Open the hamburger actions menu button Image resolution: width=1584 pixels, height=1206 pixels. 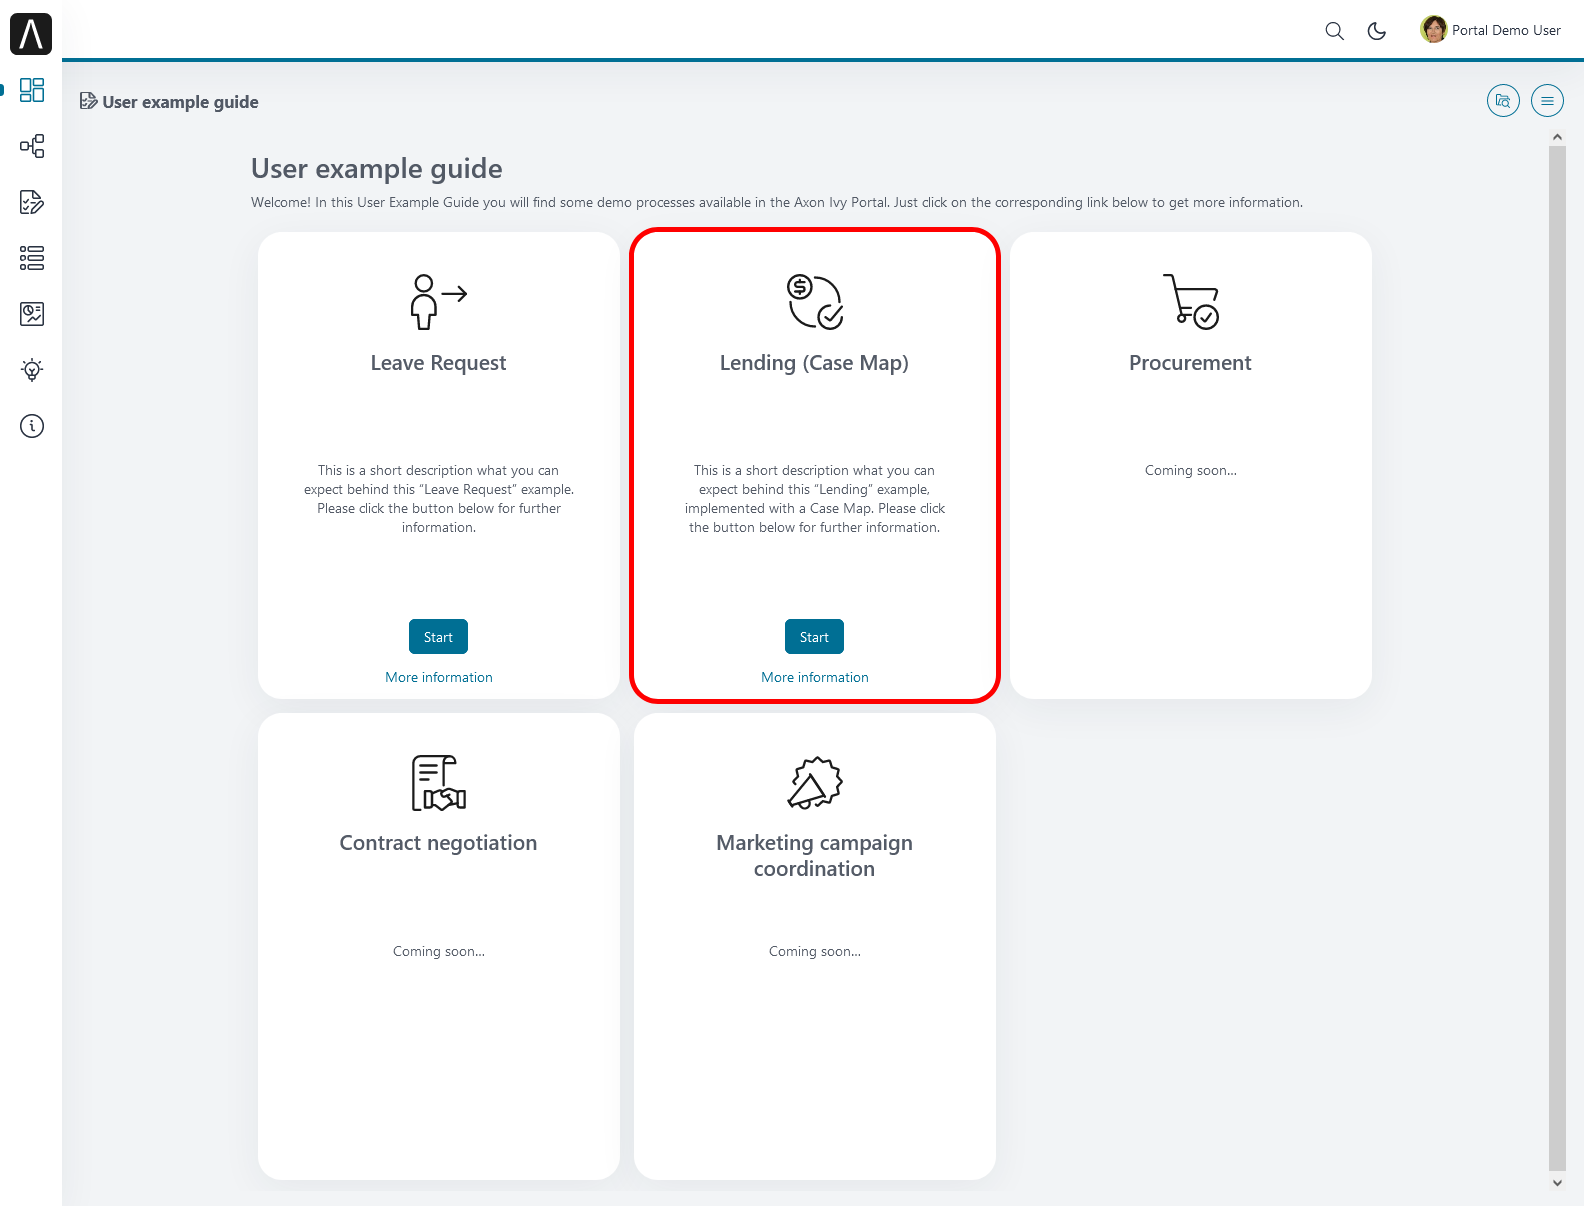click(x=1547, y=101)
